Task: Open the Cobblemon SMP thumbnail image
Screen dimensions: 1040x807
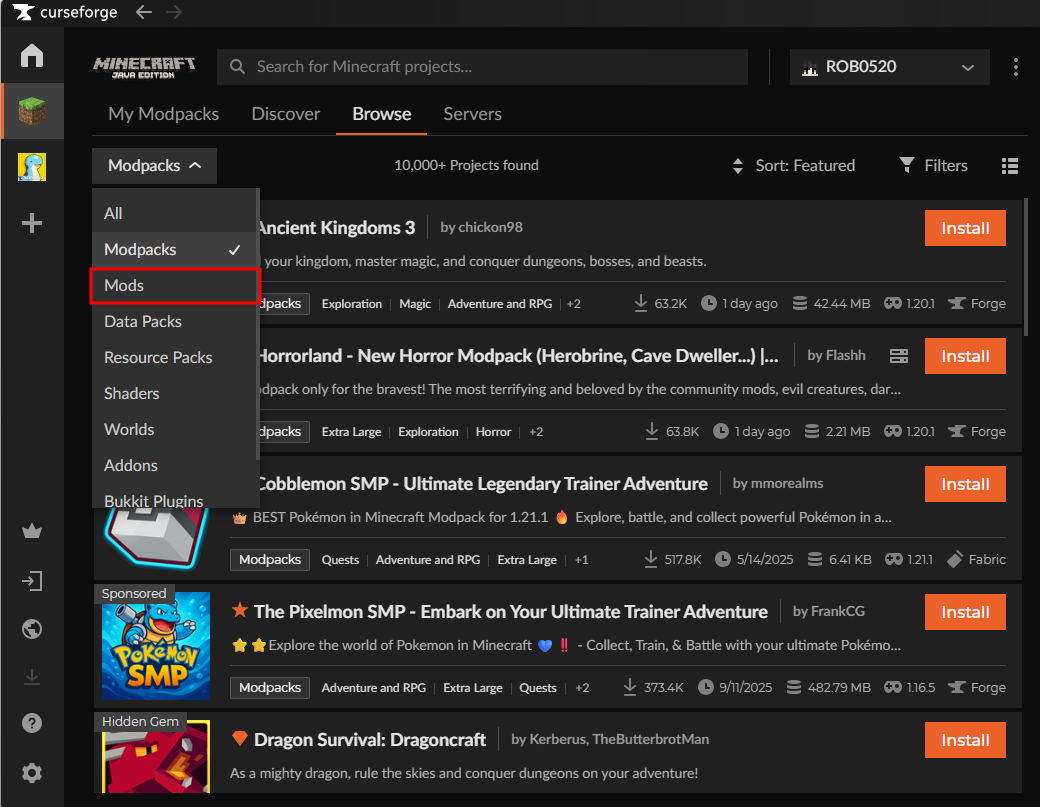Action: pos(156,538)
